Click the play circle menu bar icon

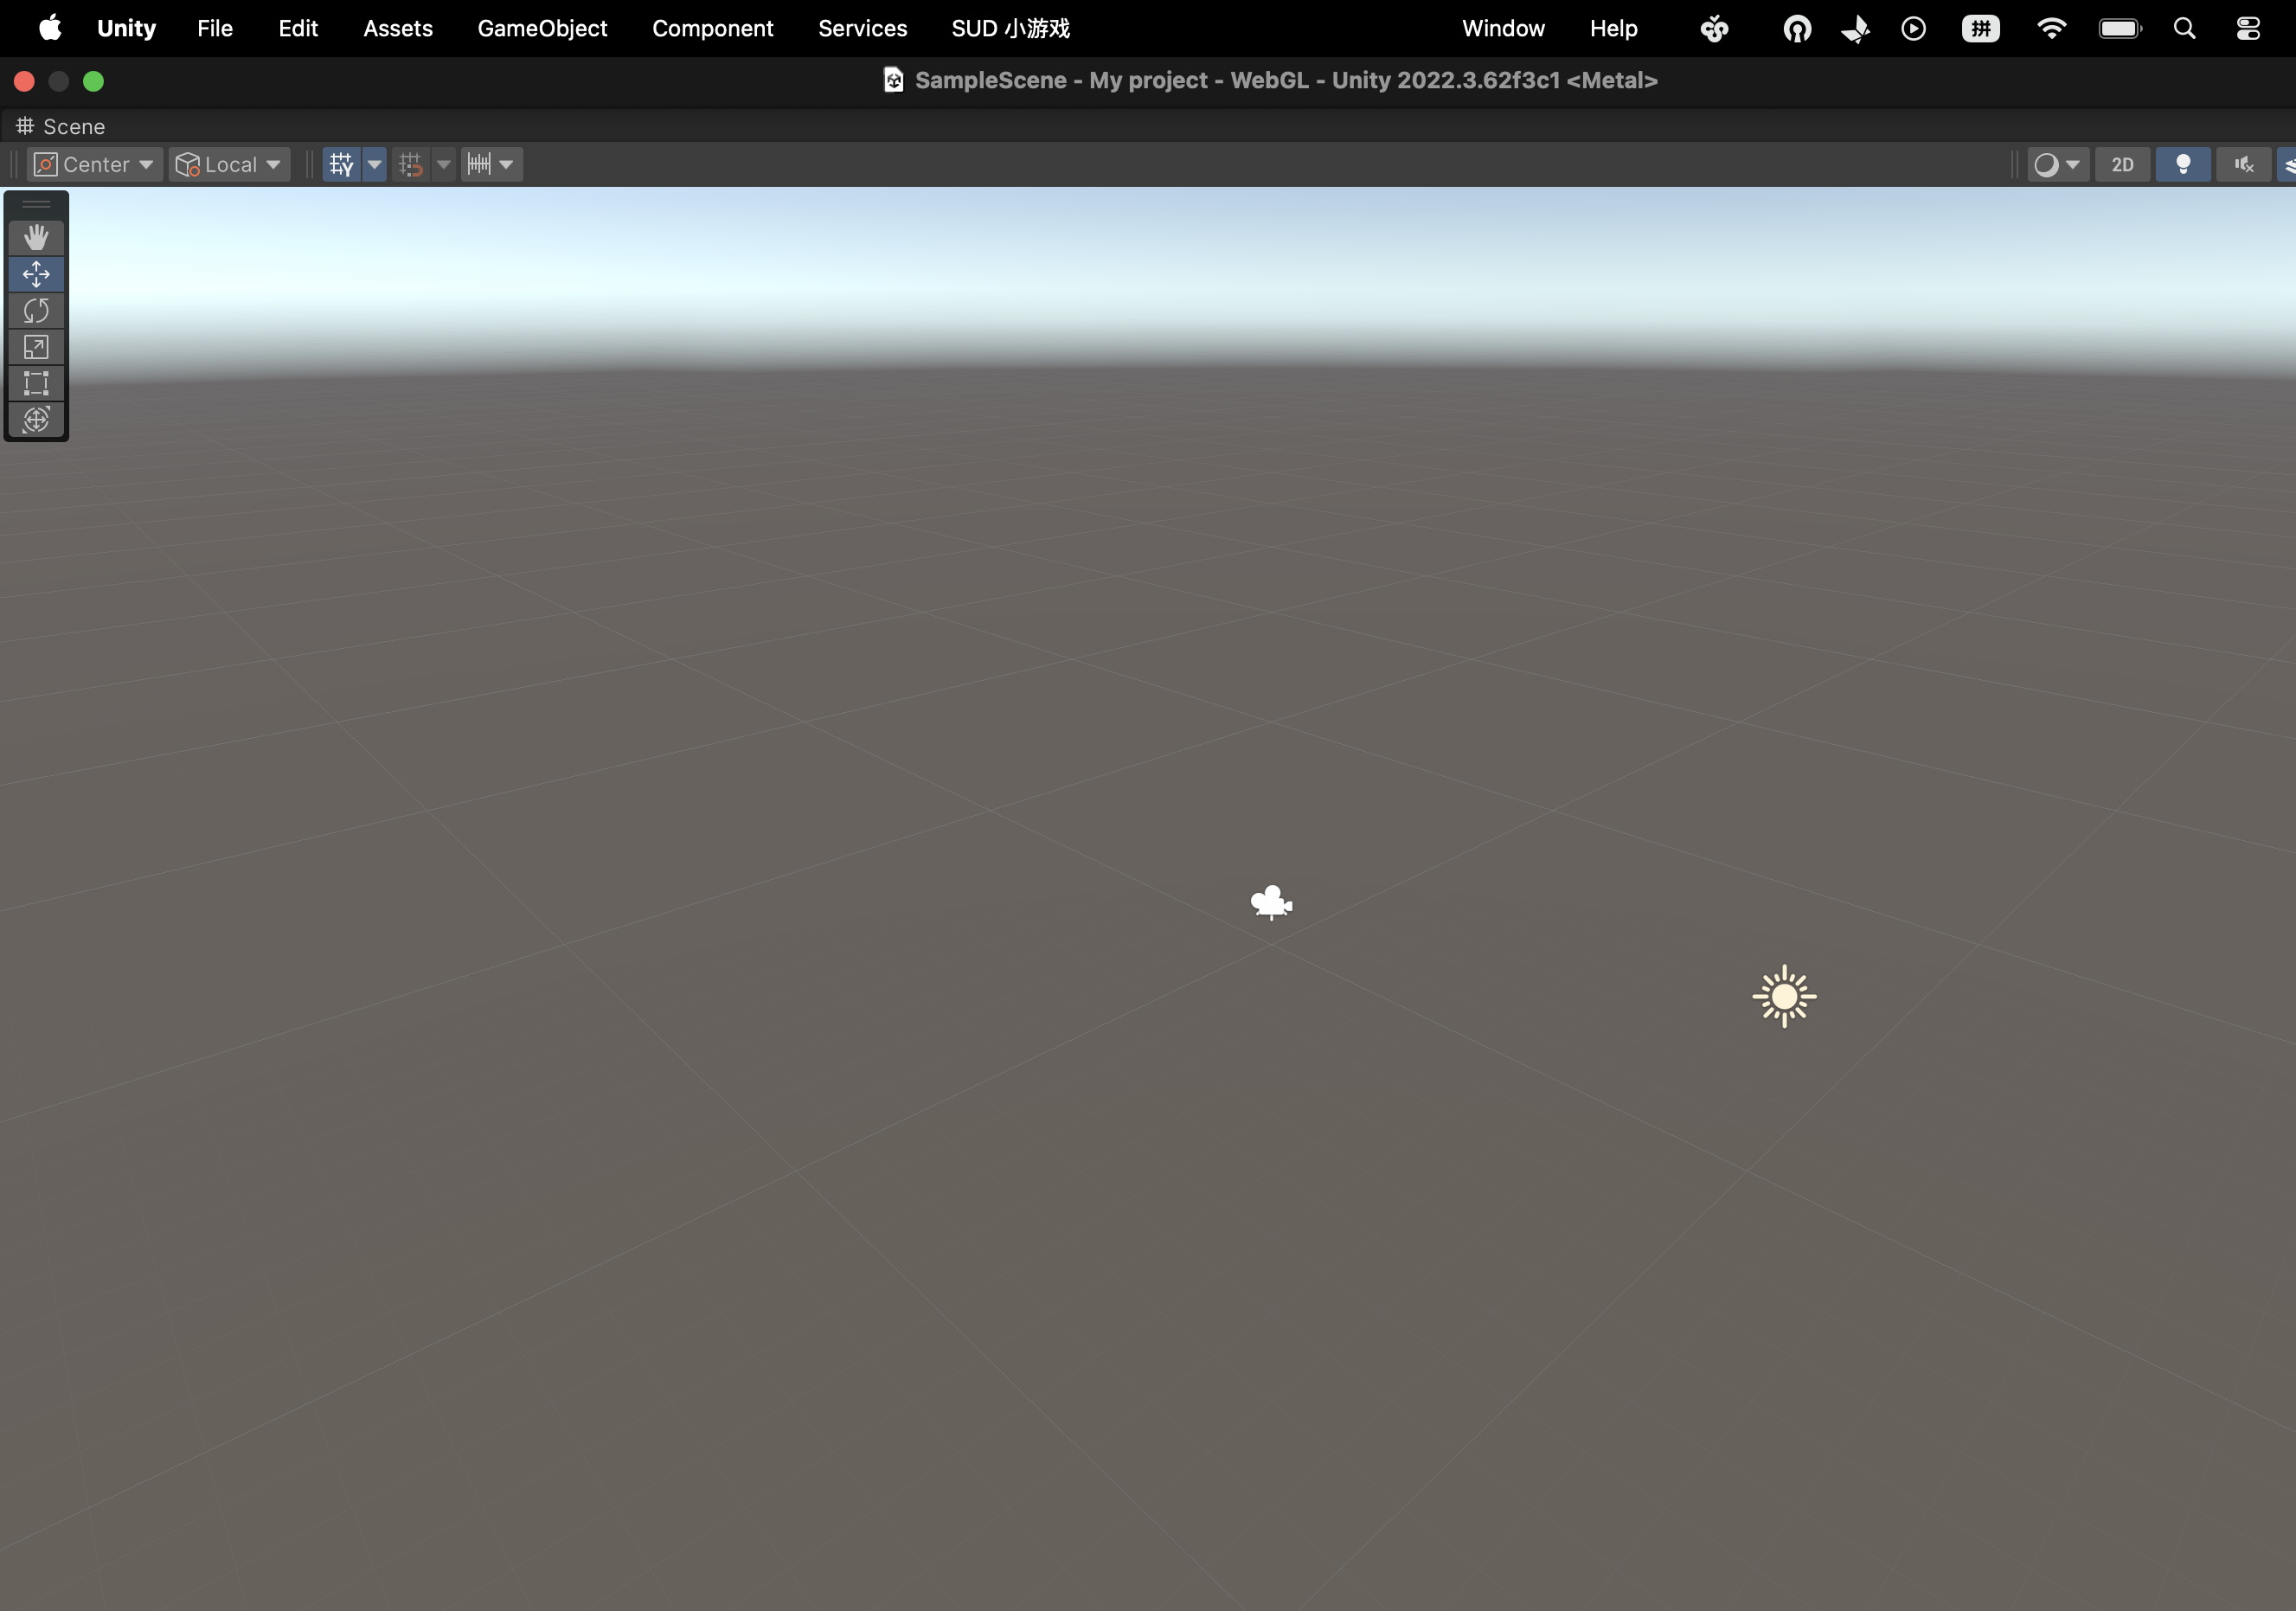1913,28
